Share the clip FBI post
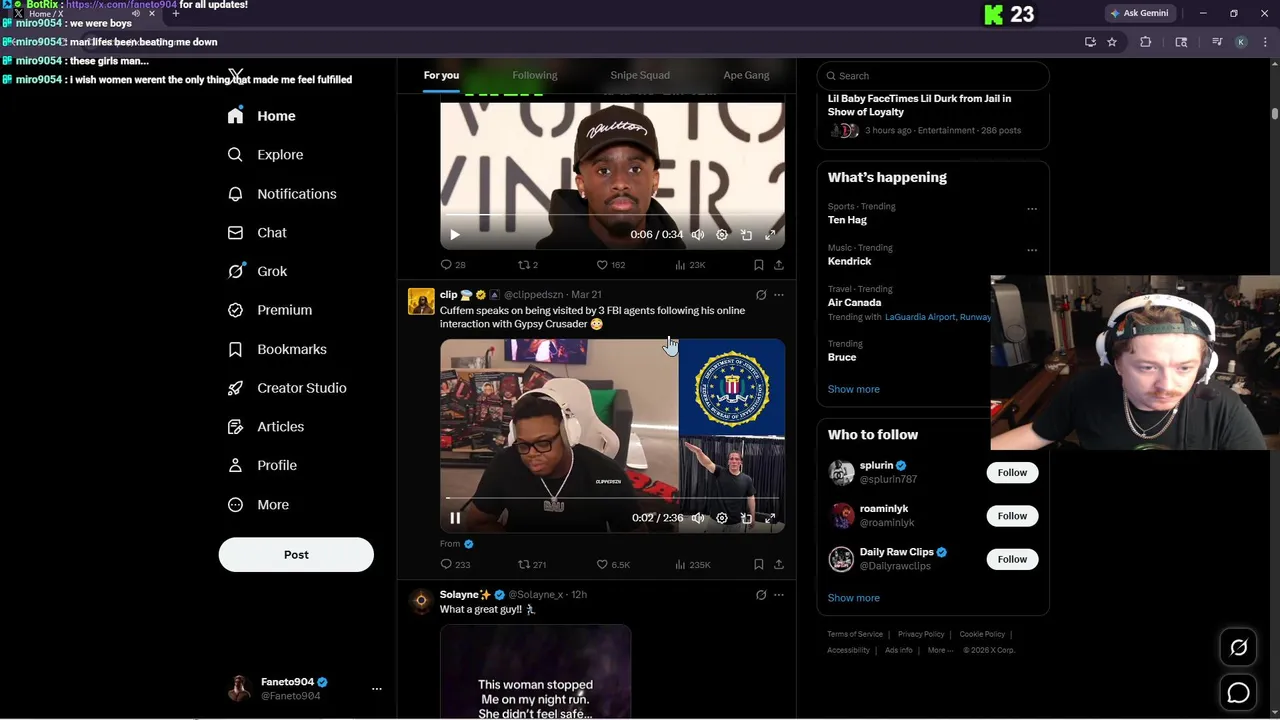The height and width of the screenshot is (720, 1280). pos(778,564)
